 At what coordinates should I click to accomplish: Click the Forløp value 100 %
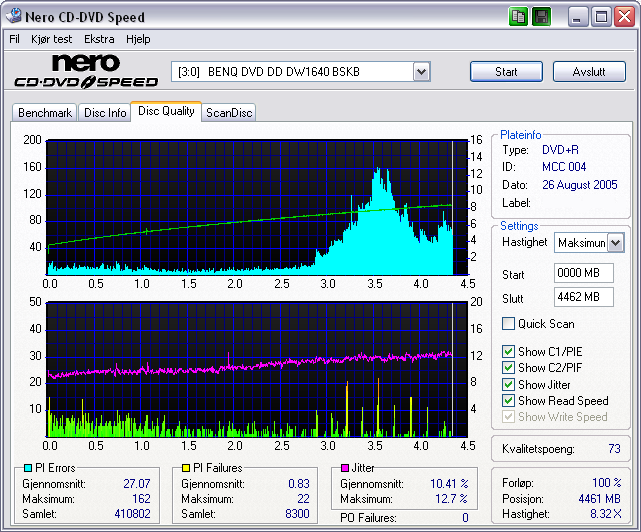point(607,483)
